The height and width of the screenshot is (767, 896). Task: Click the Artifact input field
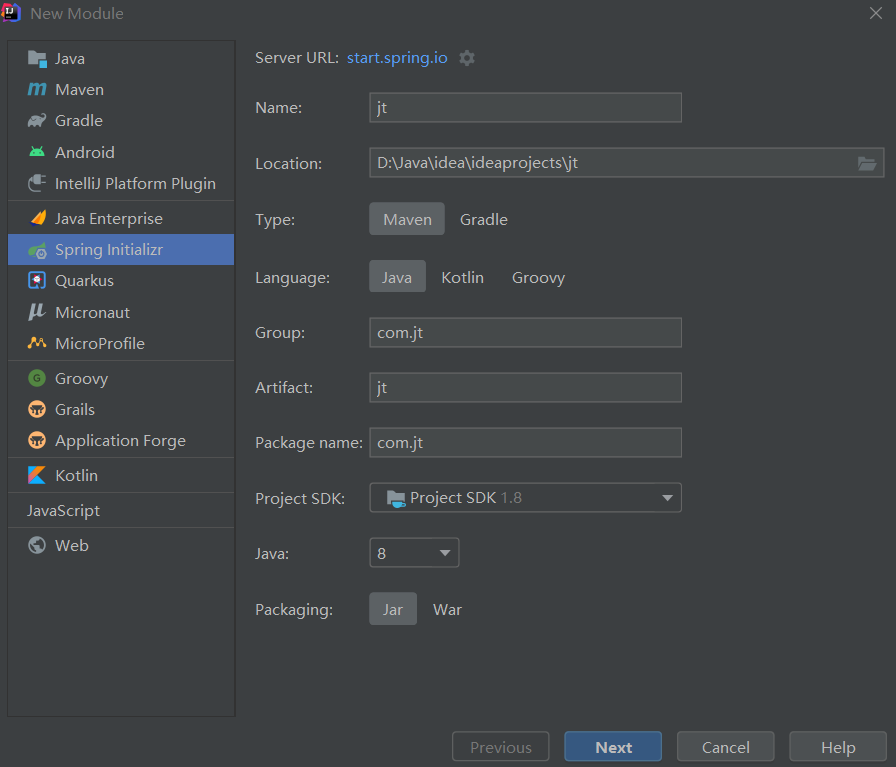click(525, 388)
